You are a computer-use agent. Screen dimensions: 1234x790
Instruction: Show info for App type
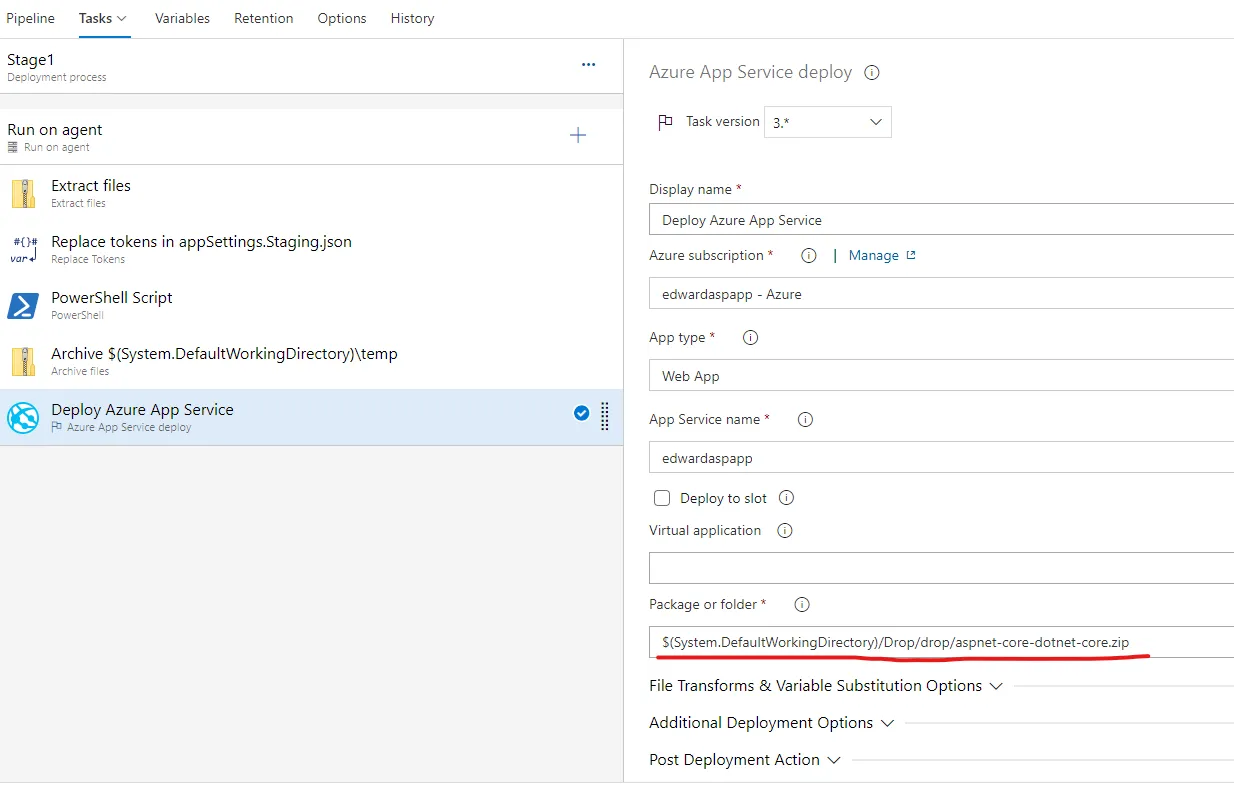750,337
